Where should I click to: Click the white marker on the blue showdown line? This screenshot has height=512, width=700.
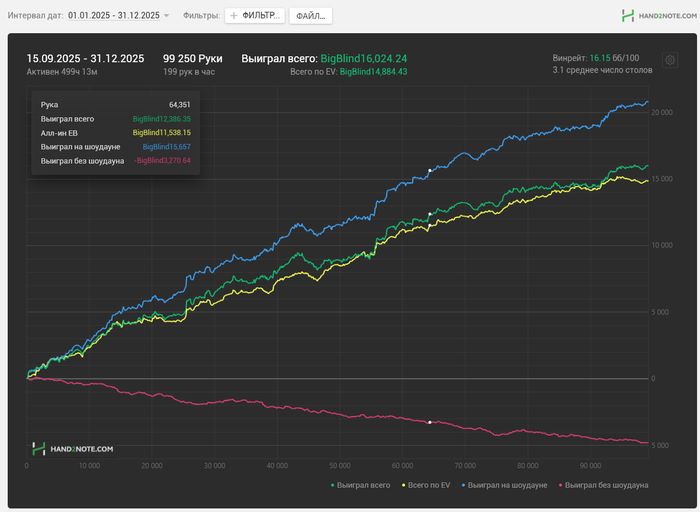430,171
